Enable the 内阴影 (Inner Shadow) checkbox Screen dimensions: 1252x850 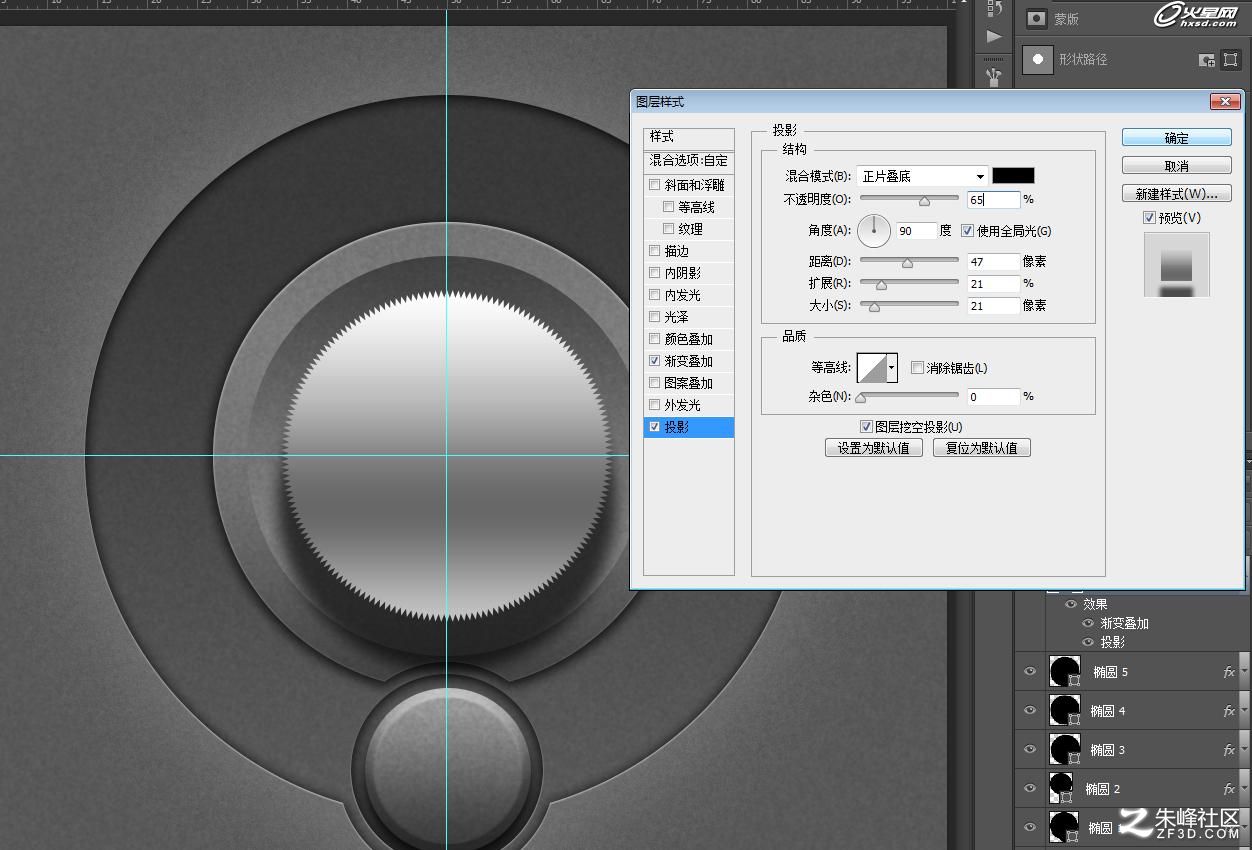(655, 273)
